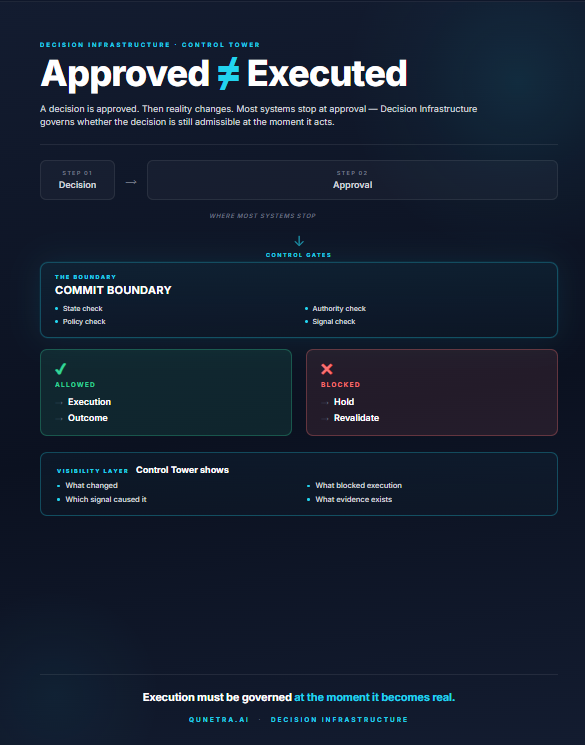
Task: Click the 'Executed' word in the headline
Action: pyautogui.click(x=327, y=74)
